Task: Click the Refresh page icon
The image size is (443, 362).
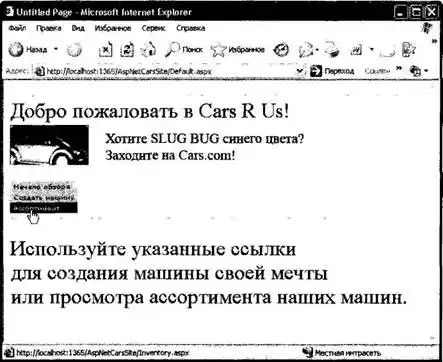Action: (127, 50)
